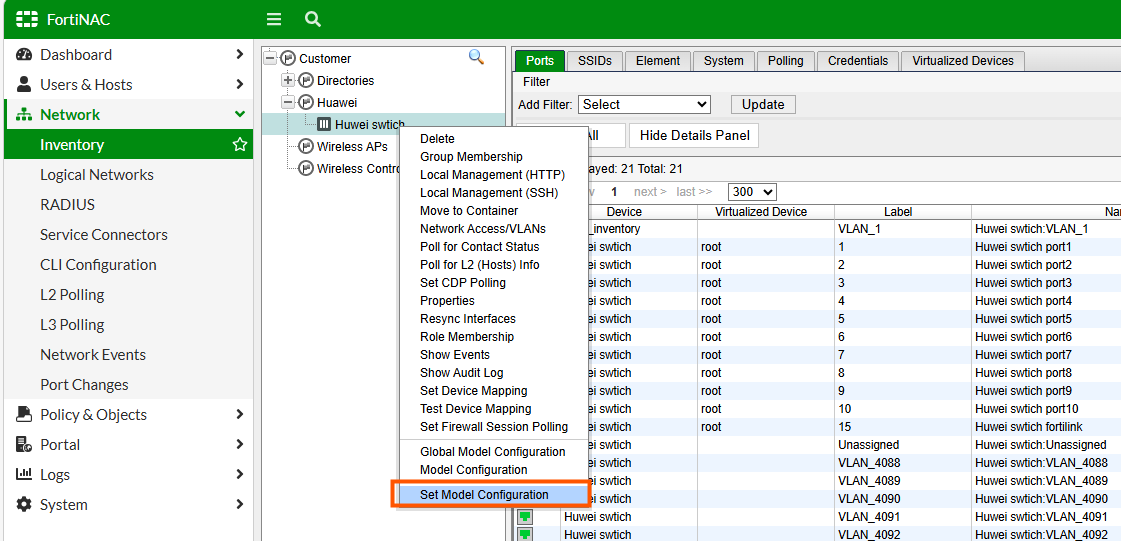This screenshot has height=541, width=1121.
Task: Expand the Portal menu chevron
Action: [240, 445]
